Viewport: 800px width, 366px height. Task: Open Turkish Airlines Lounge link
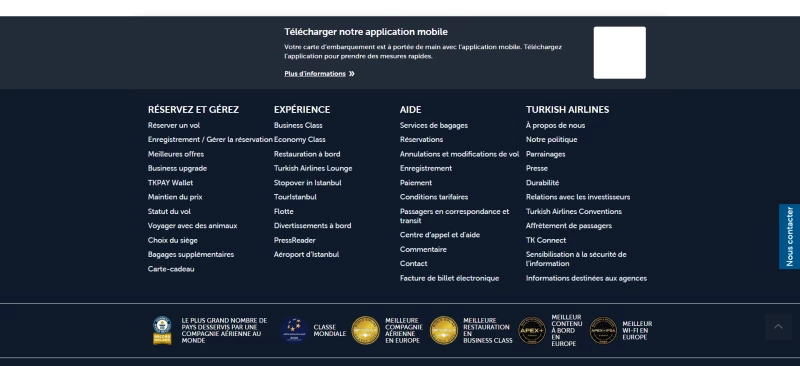pyautogui.click(x=313, y=168)
